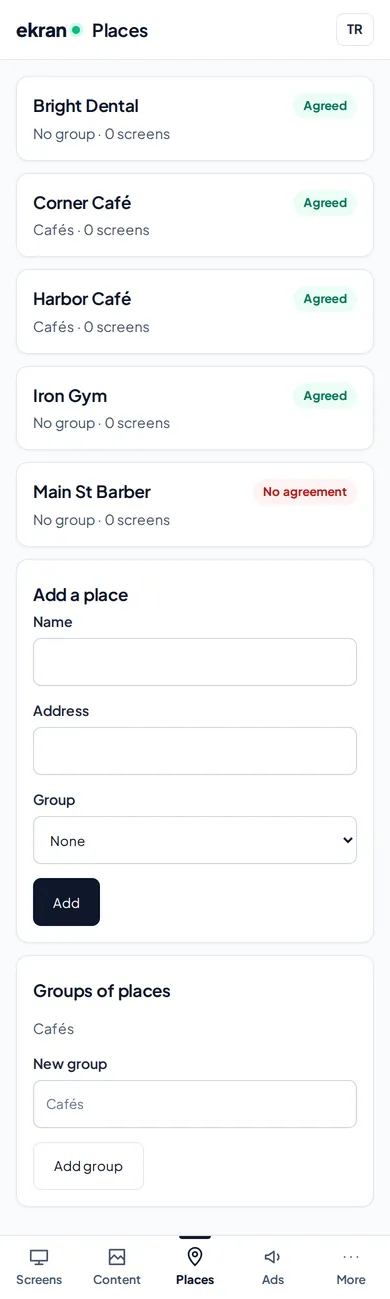Viewport: 390px width, 1299px height.
Task: Open the Screens monitor icon tab
Action: [x=39, y=1257]
